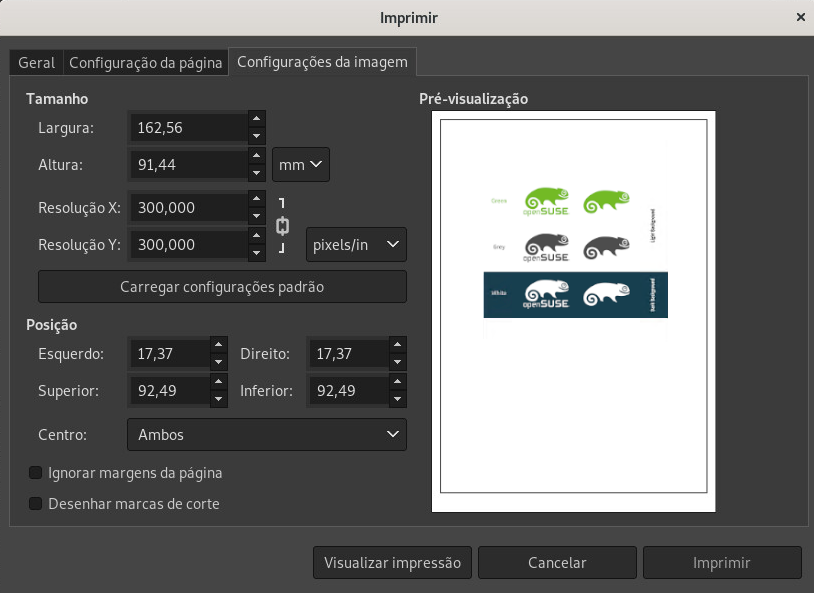Open the Centro dropdown showing Ambos

[x=267, y=435]
